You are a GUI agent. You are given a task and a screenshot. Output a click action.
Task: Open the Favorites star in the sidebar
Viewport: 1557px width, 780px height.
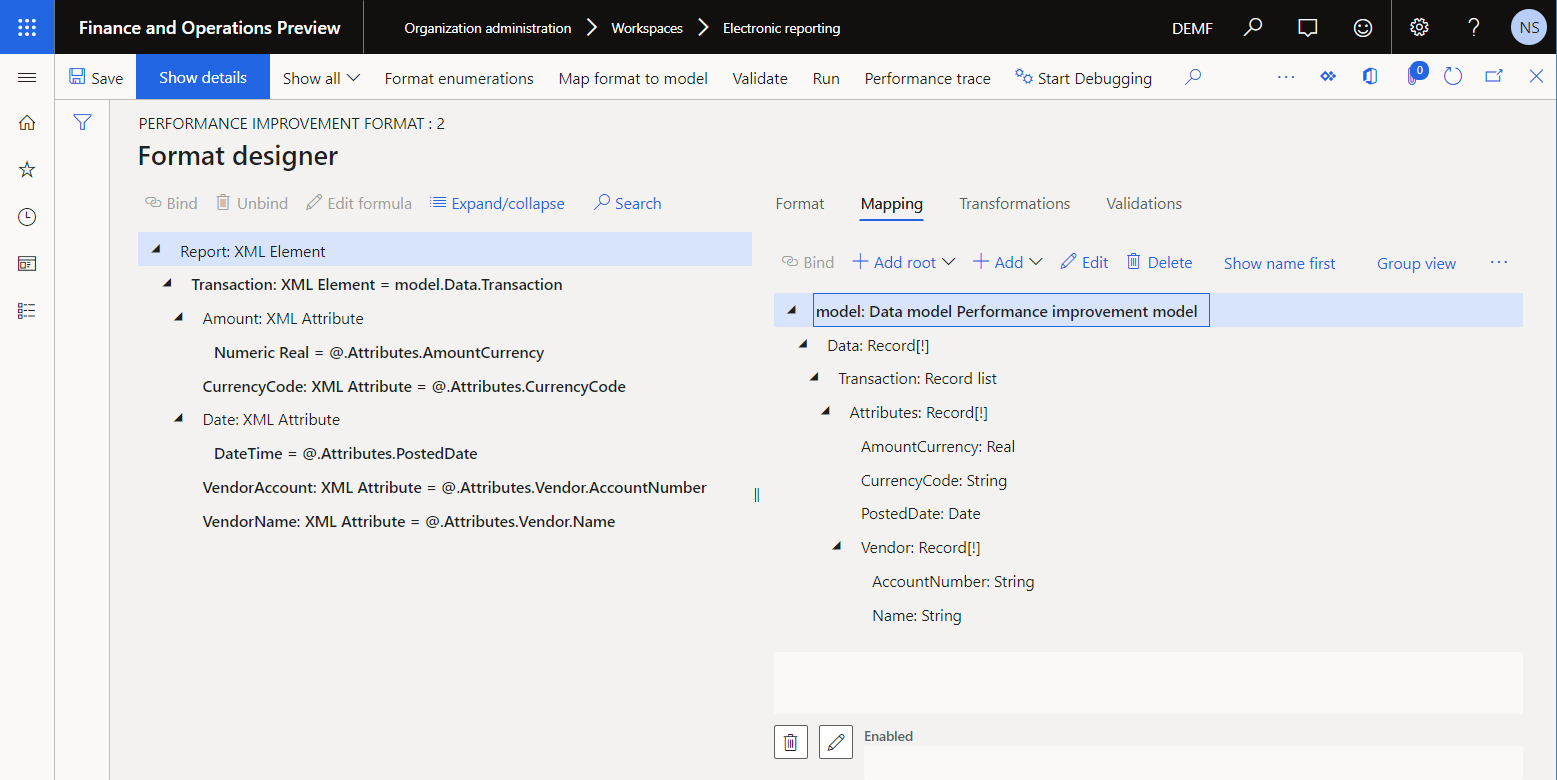pos(26,169)
